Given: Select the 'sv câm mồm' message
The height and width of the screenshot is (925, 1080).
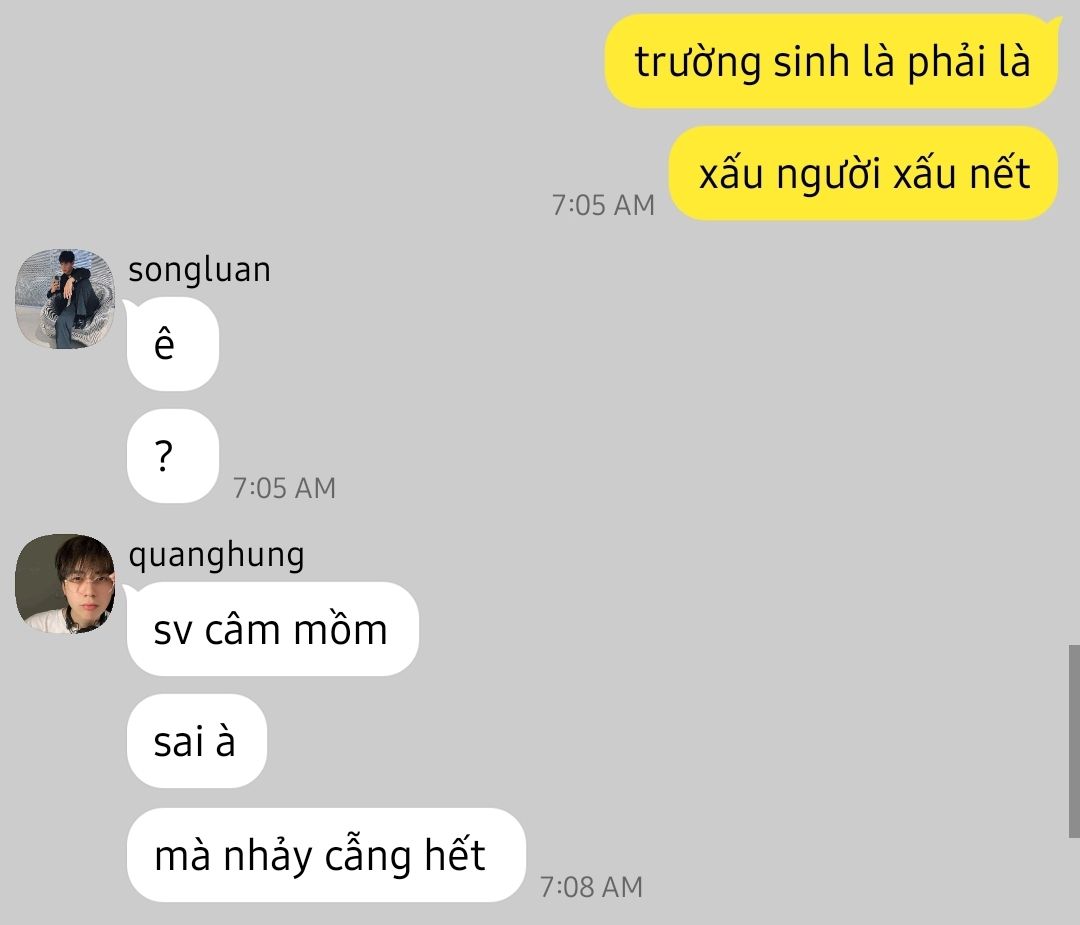Looking at the screenshot, I should tap(273, 629).
